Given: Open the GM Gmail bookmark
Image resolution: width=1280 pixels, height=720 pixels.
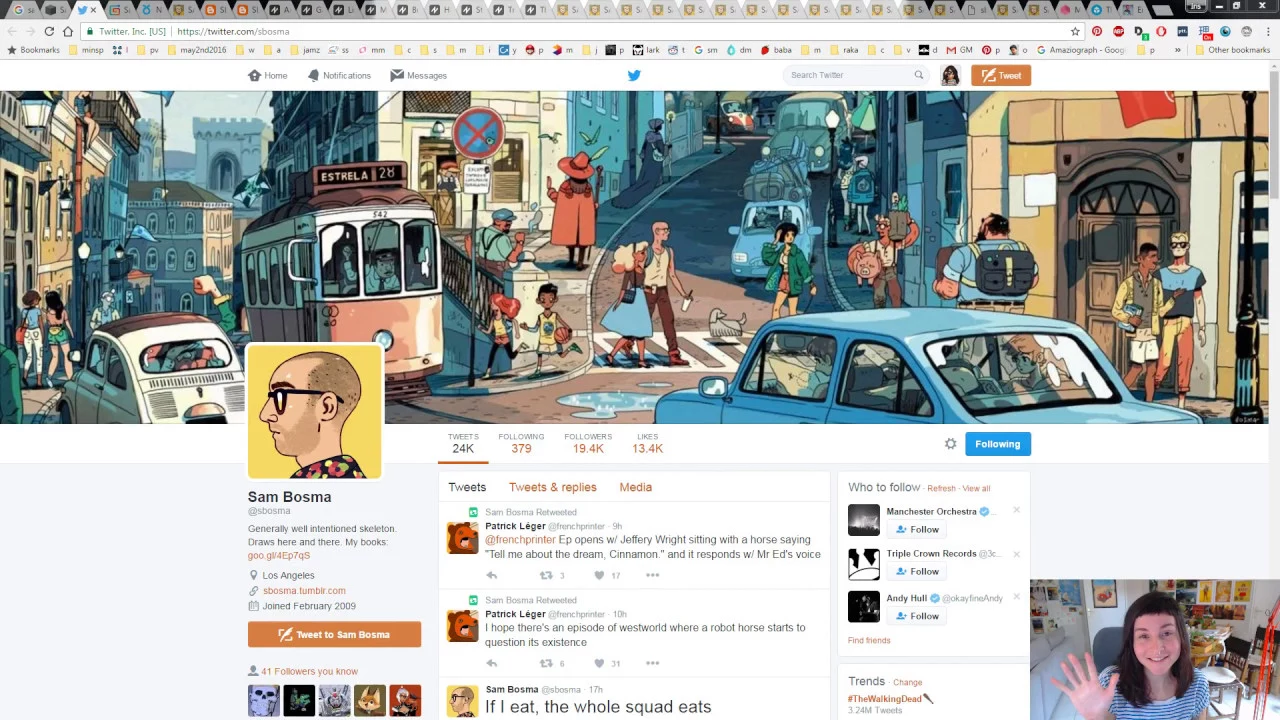Looking at the screenshot, I should point(959,50).
